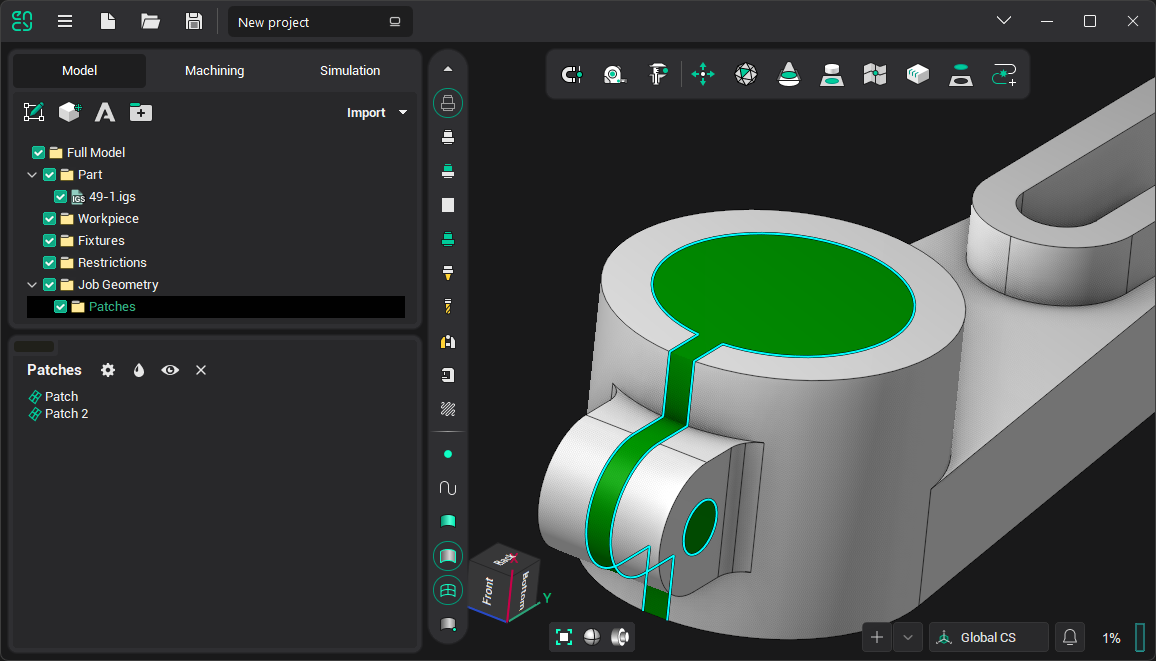Viewport: 1156px width, 661px height.
Task: Uncheck the Workpiece checkbox
Action: [x=50, y=219]
